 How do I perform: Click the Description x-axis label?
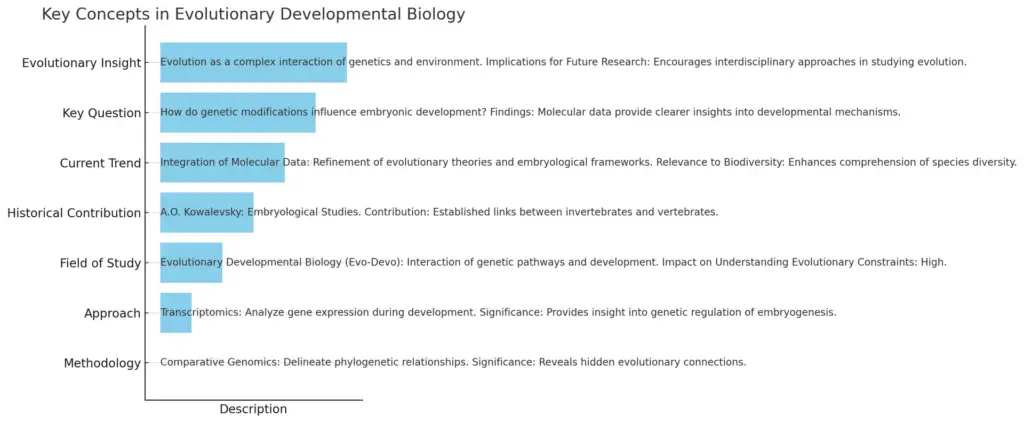click(253, 409)
